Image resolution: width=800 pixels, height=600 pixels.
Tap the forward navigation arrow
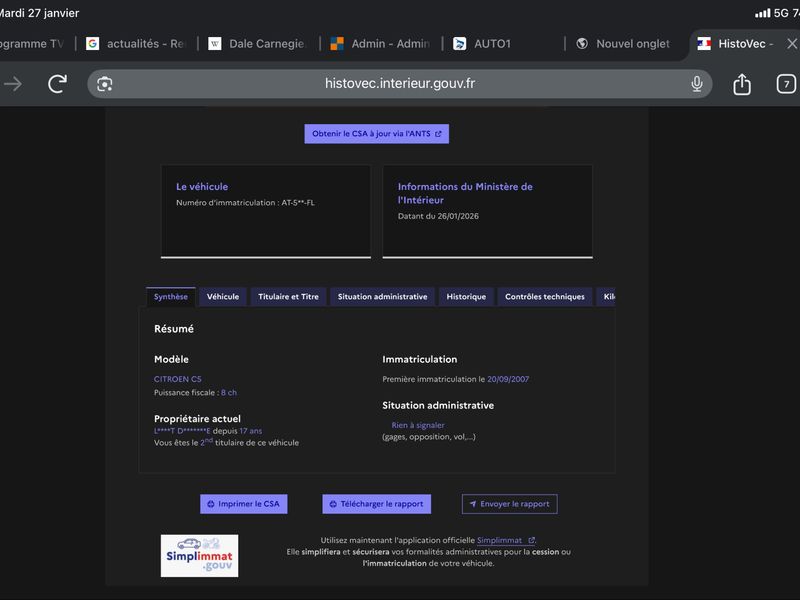tap(13, 84)
